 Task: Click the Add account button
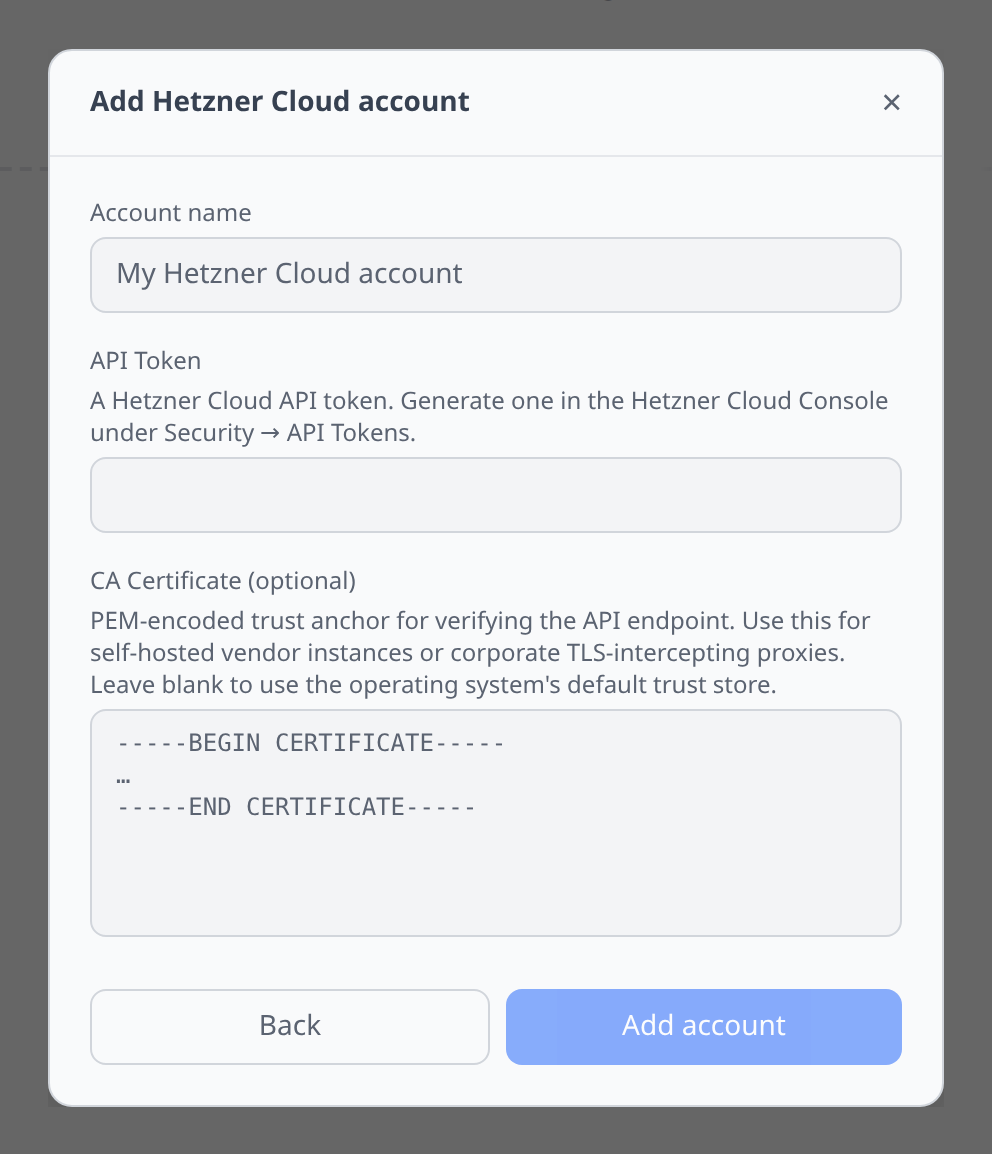tap(704, 1027)
